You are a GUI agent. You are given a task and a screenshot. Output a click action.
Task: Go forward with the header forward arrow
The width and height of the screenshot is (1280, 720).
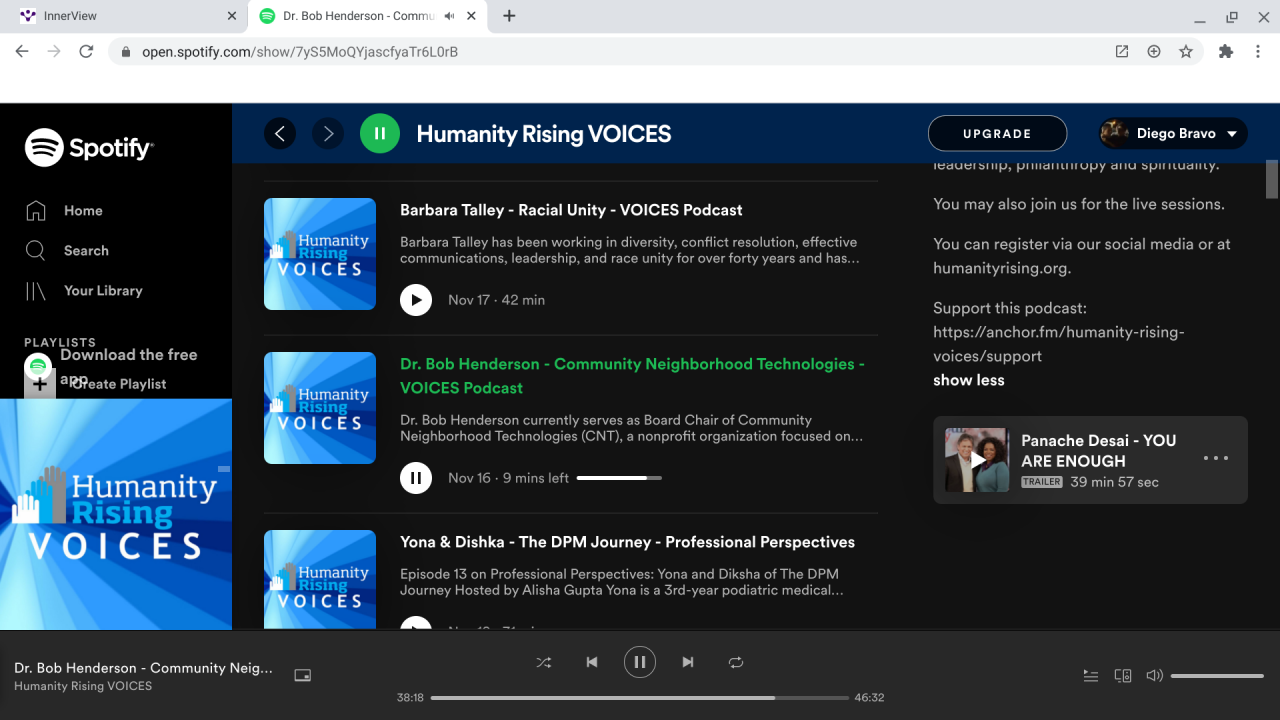click(x=328, y=133)
